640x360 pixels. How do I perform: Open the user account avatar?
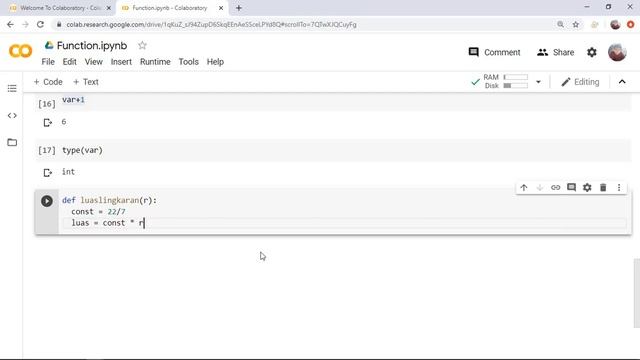point(617,52)
